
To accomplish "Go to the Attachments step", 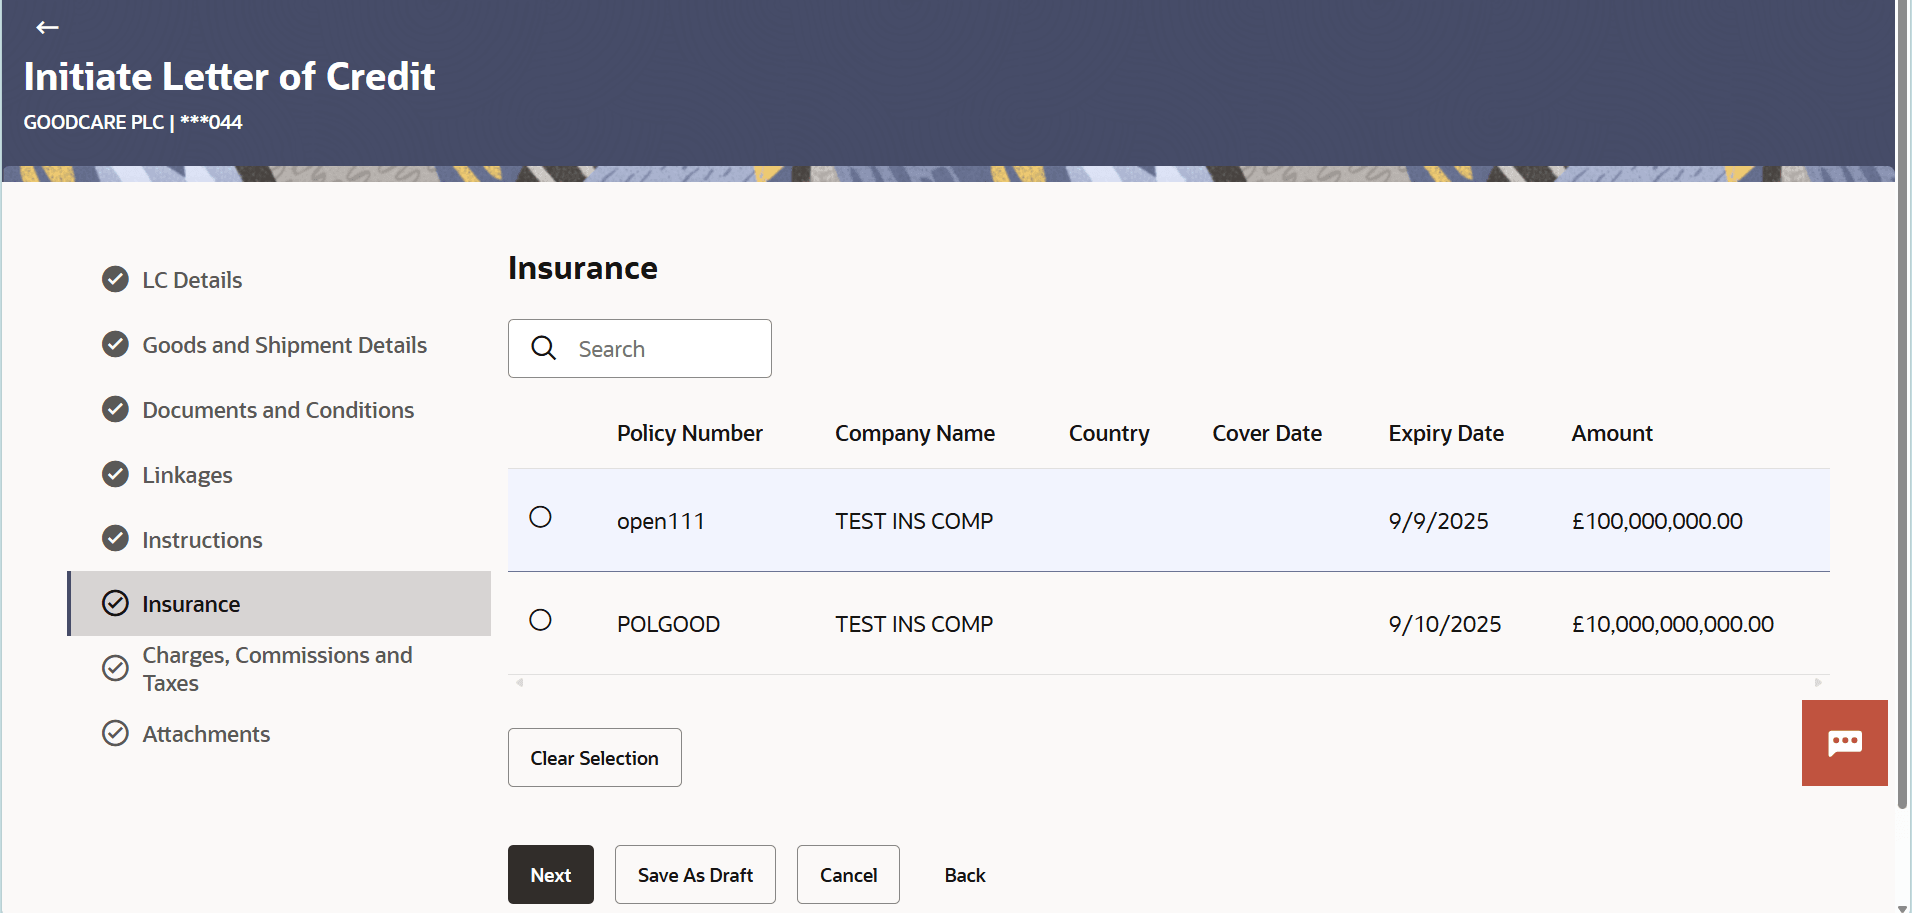I will coord(206,734).
